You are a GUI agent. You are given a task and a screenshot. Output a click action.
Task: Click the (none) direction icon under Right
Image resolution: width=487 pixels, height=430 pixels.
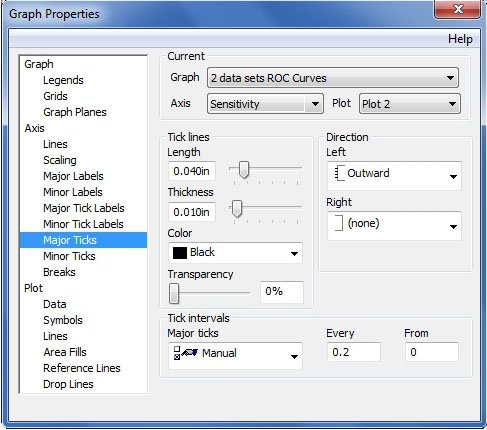(x=339, y=223)
